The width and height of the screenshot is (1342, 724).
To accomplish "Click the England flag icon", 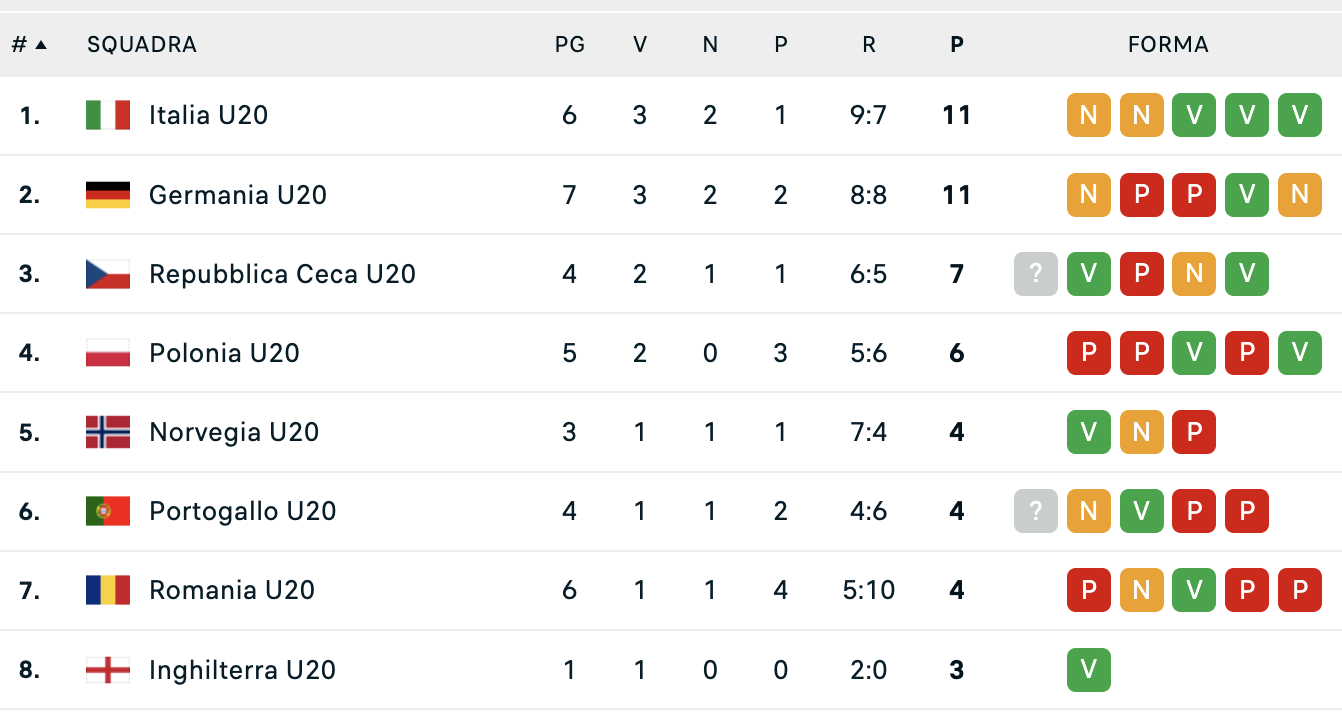I will coord(108,670).
